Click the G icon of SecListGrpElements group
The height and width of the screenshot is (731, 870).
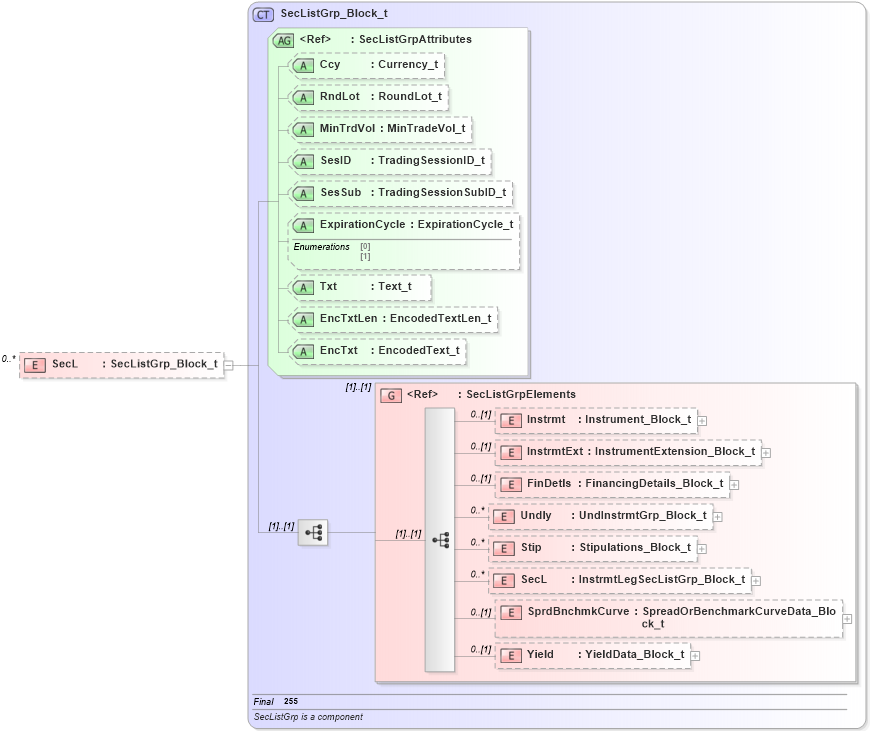point(389,394)
